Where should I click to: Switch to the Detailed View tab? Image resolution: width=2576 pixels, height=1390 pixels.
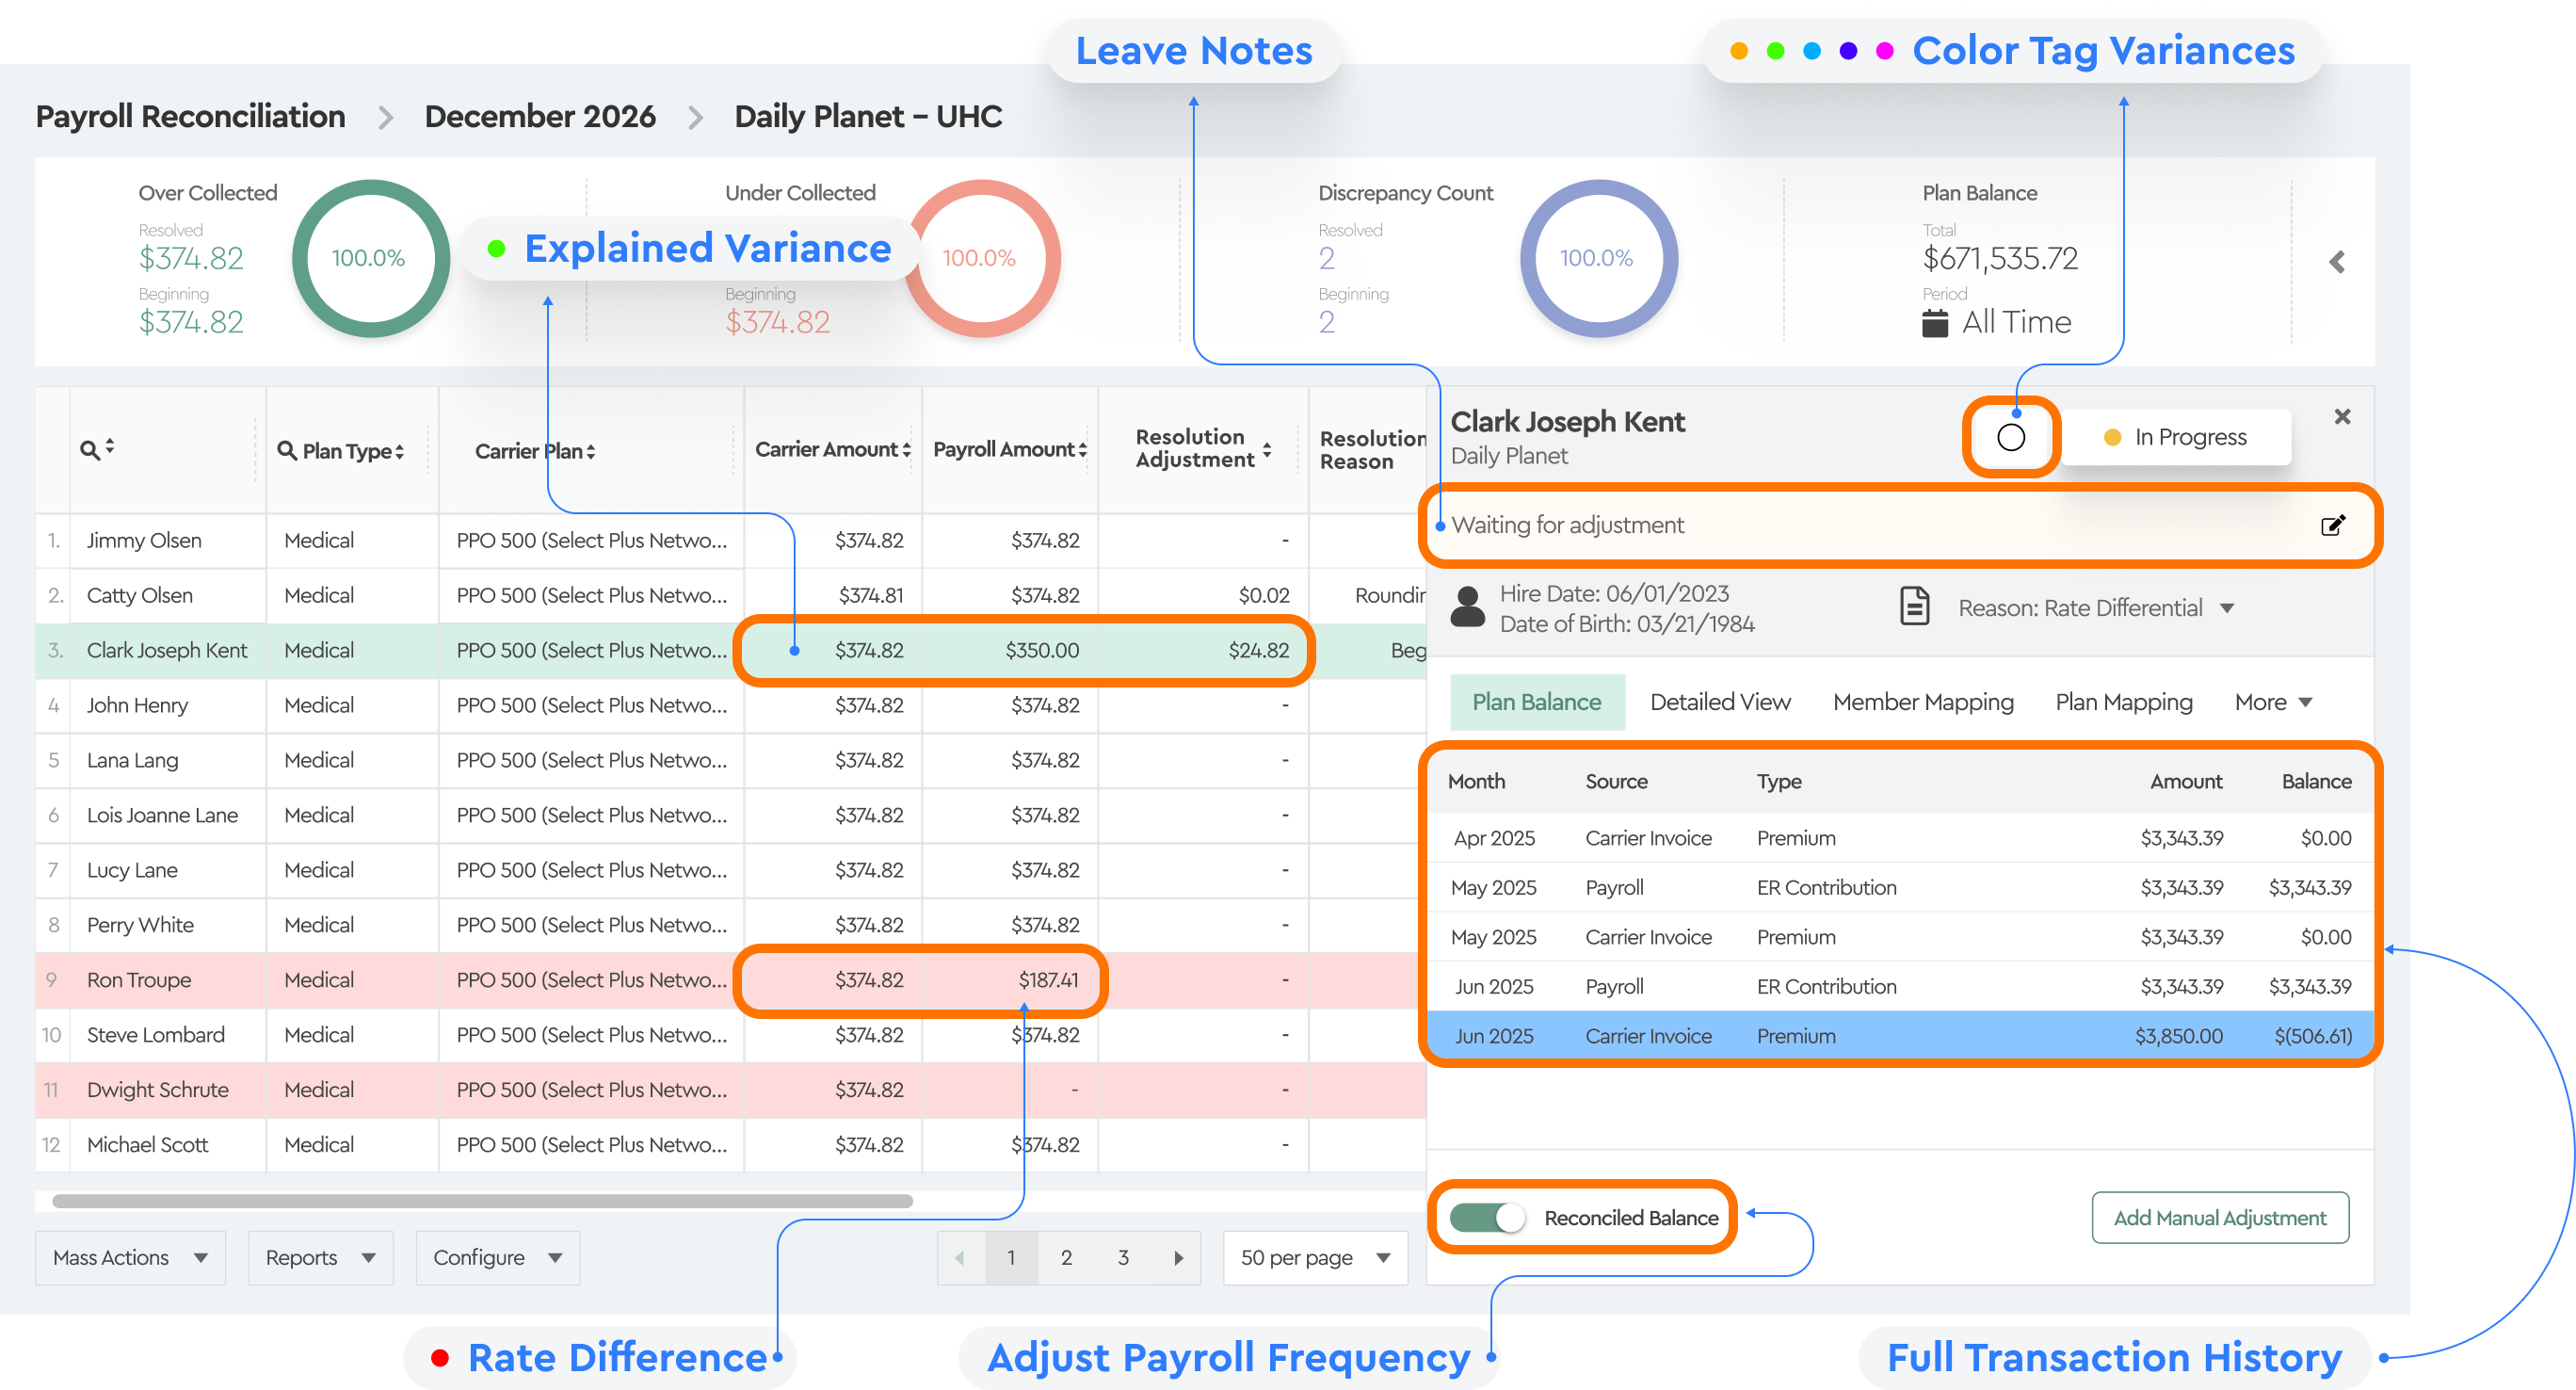coord(1719,702)
